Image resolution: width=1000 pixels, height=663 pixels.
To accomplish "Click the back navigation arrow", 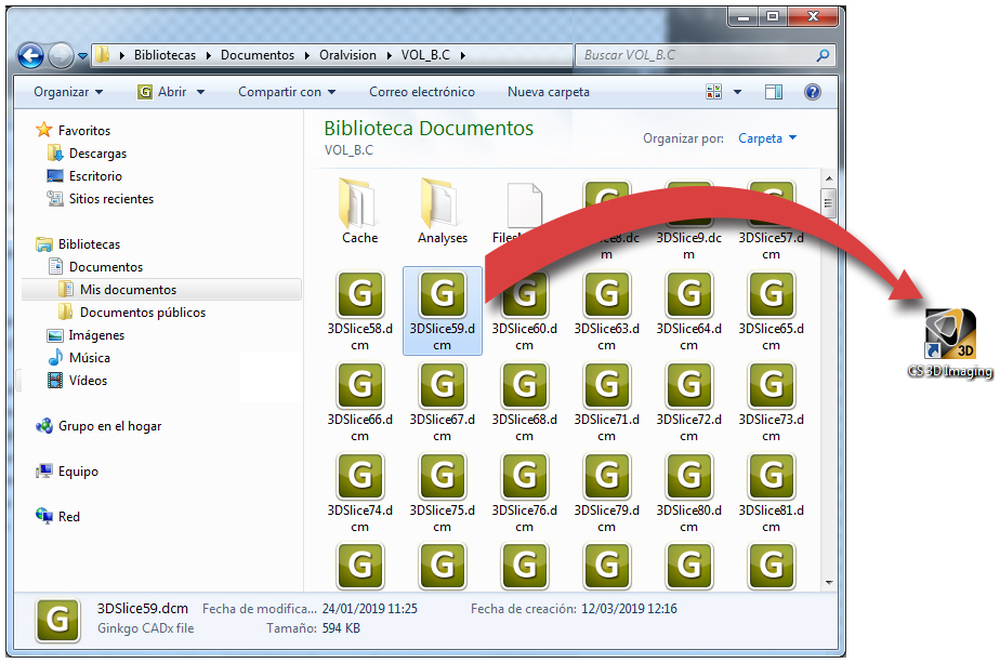I will [31, 55].
